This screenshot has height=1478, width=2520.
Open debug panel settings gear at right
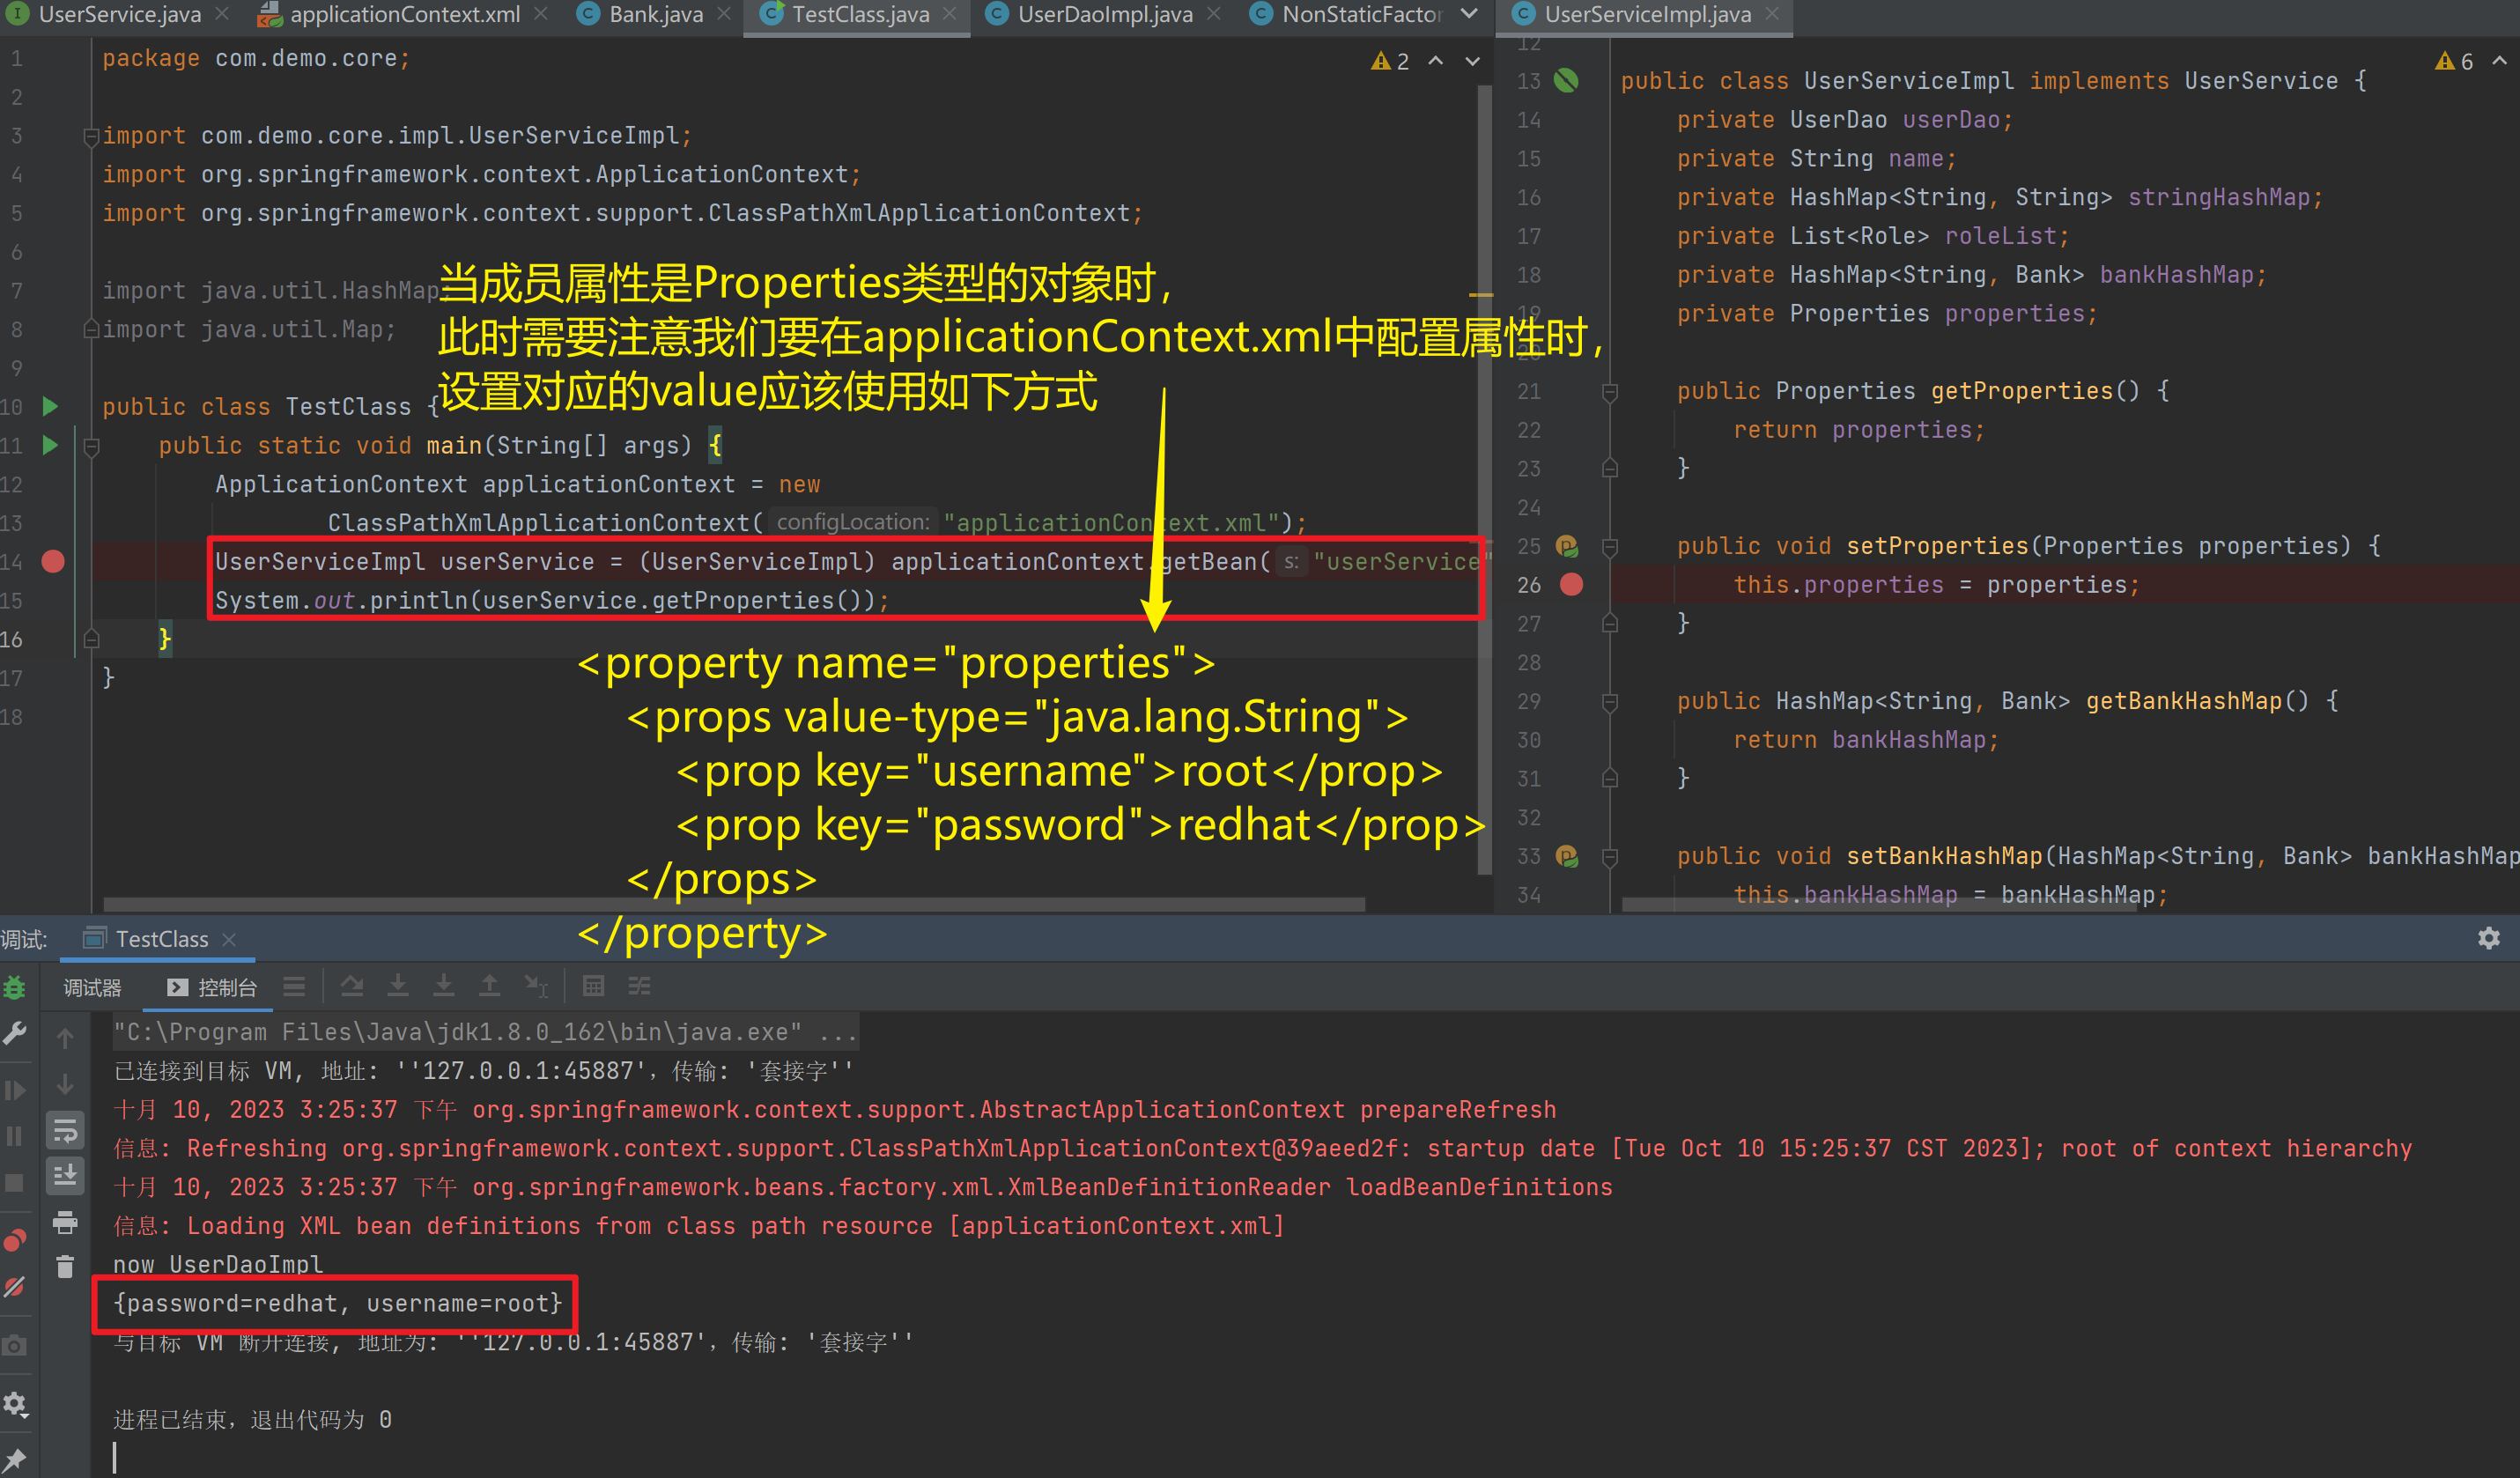(x=2488, y=938)
